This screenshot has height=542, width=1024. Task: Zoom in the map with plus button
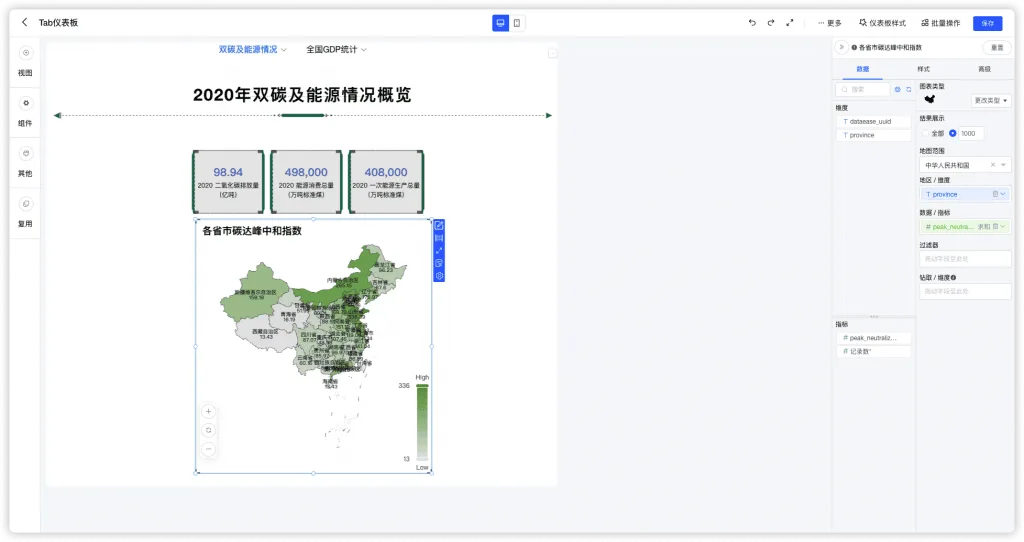tap(208, 411)
